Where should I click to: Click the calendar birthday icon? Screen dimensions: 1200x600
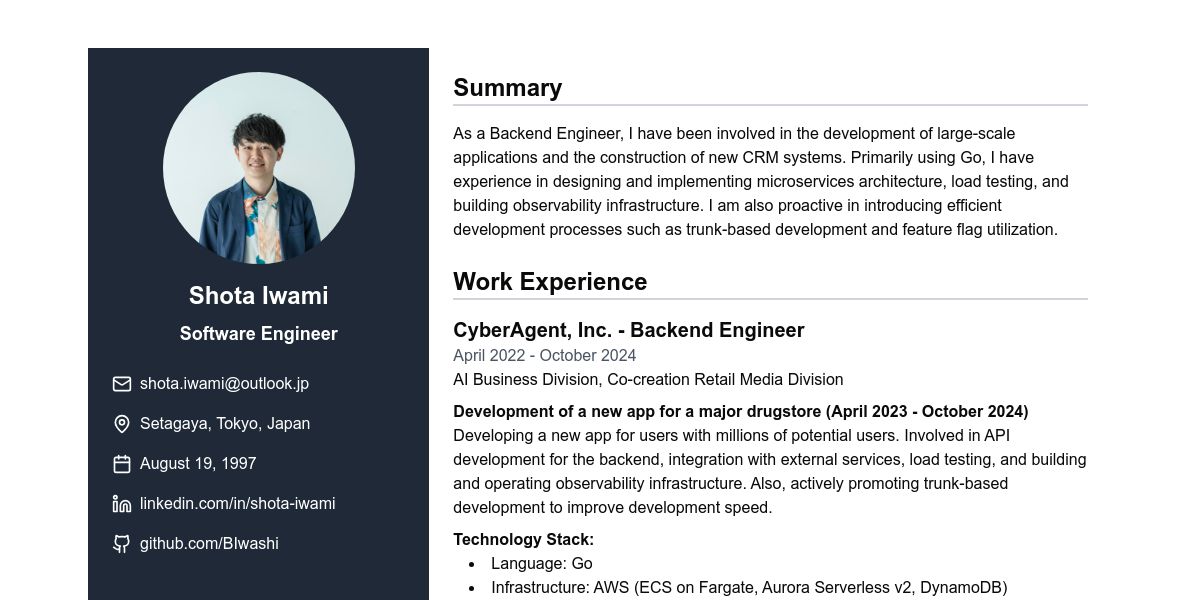[x=122, y=464]
